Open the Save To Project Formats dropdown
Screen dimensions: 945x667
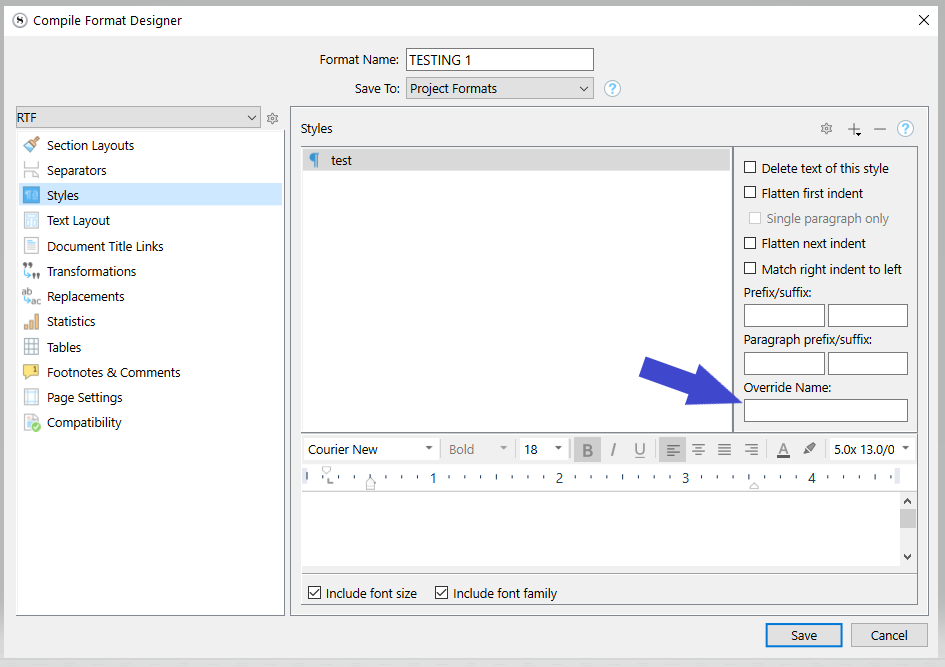click(x=500, y=88)
